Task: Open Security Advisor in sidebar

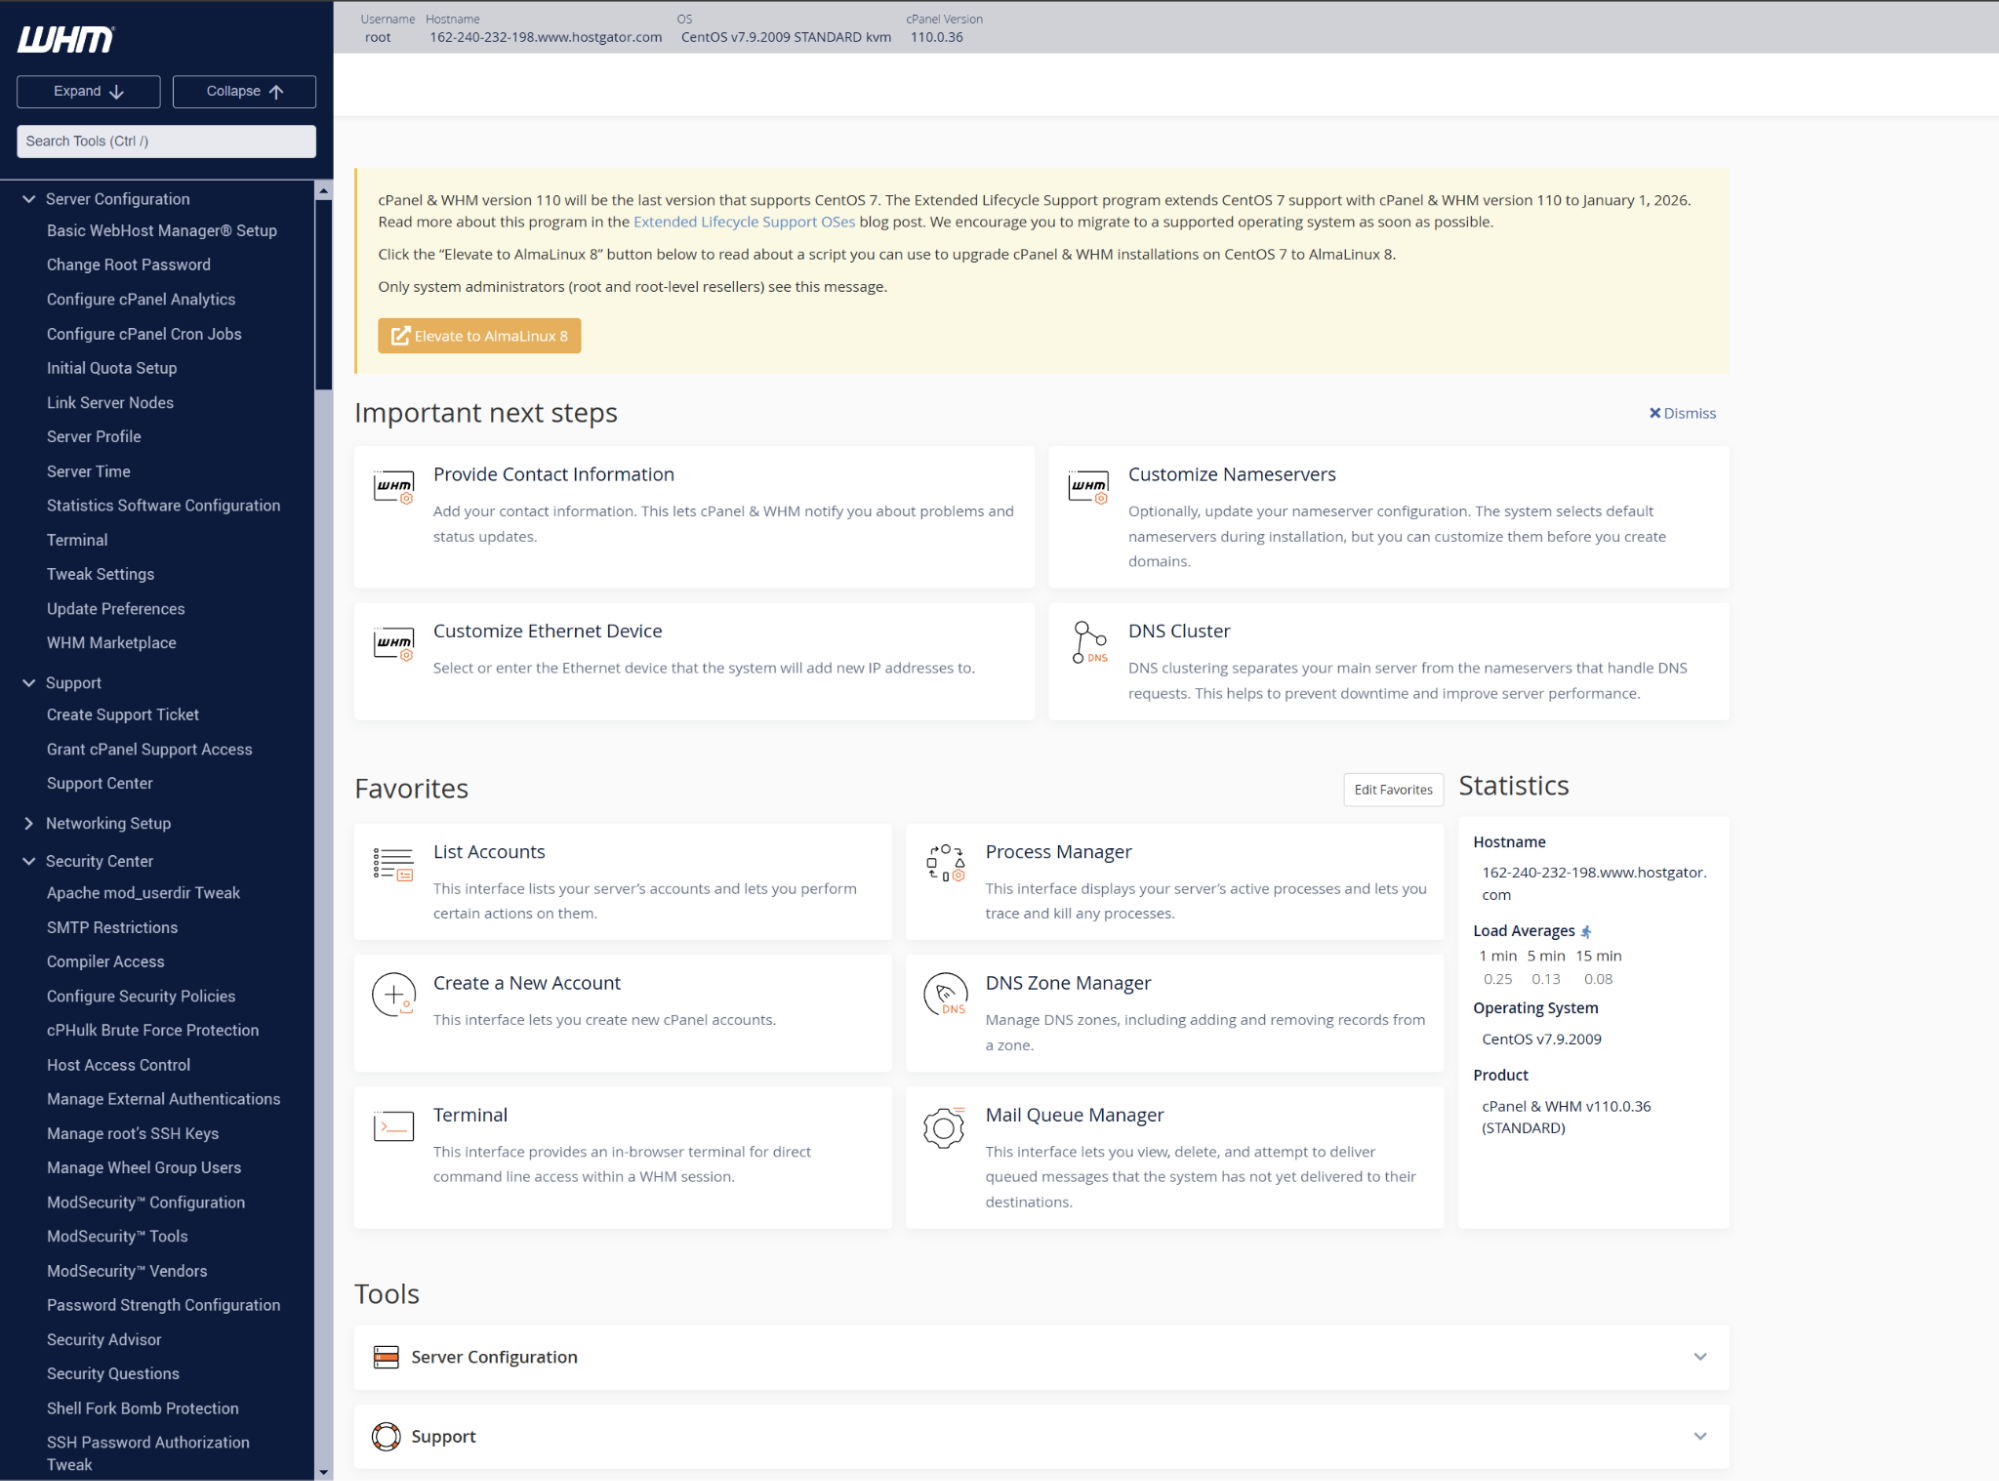Action: pos(104,1340)
